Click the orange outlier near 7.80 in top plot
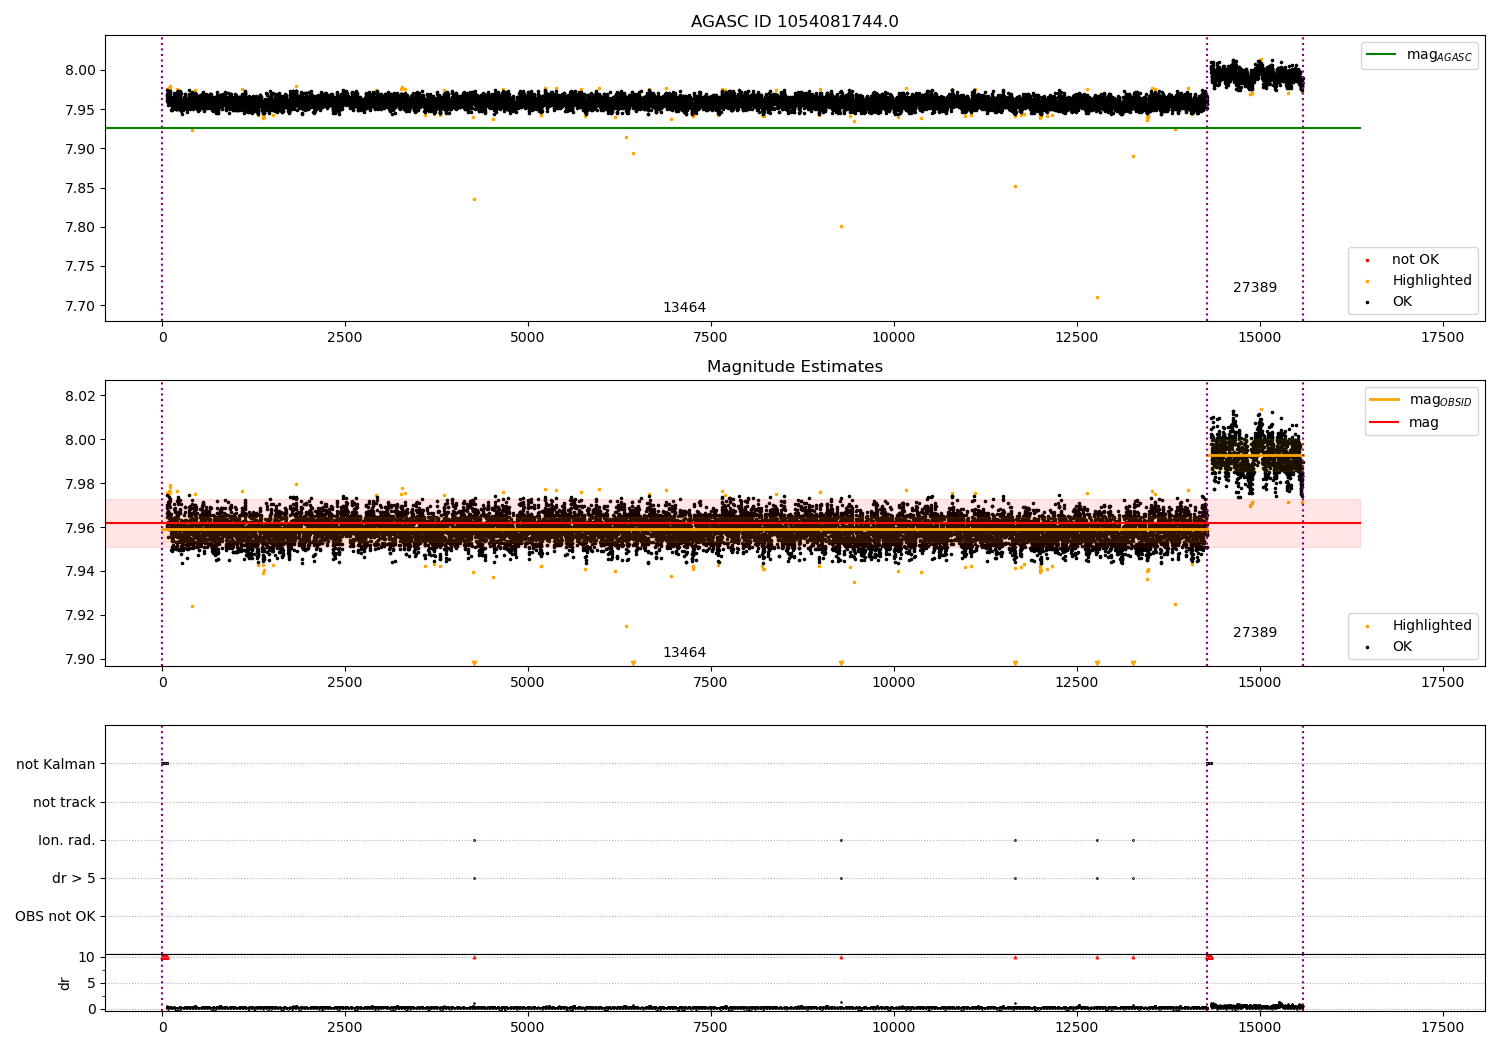 tap(841, 226)
